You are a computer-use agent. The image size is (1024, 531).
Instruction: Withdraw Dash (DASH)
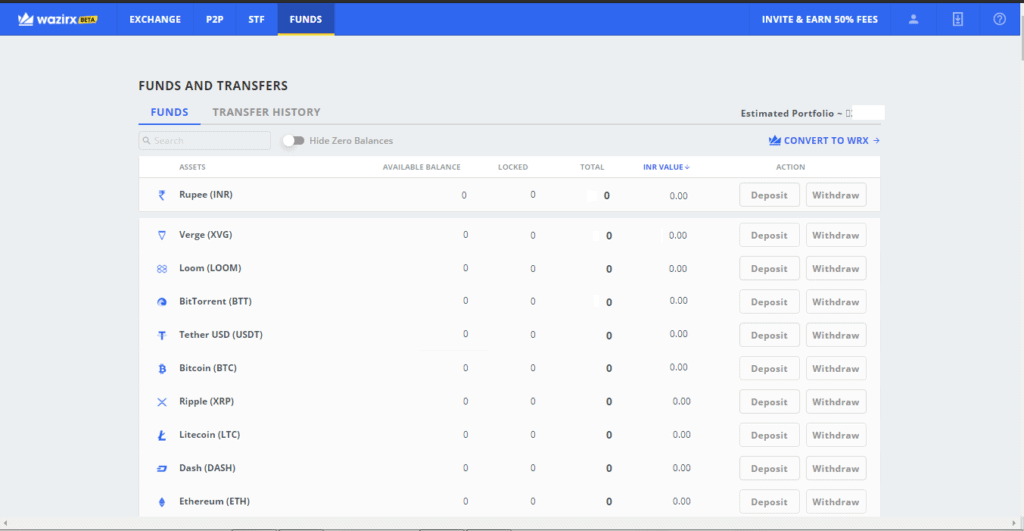[x=836, y=468]
